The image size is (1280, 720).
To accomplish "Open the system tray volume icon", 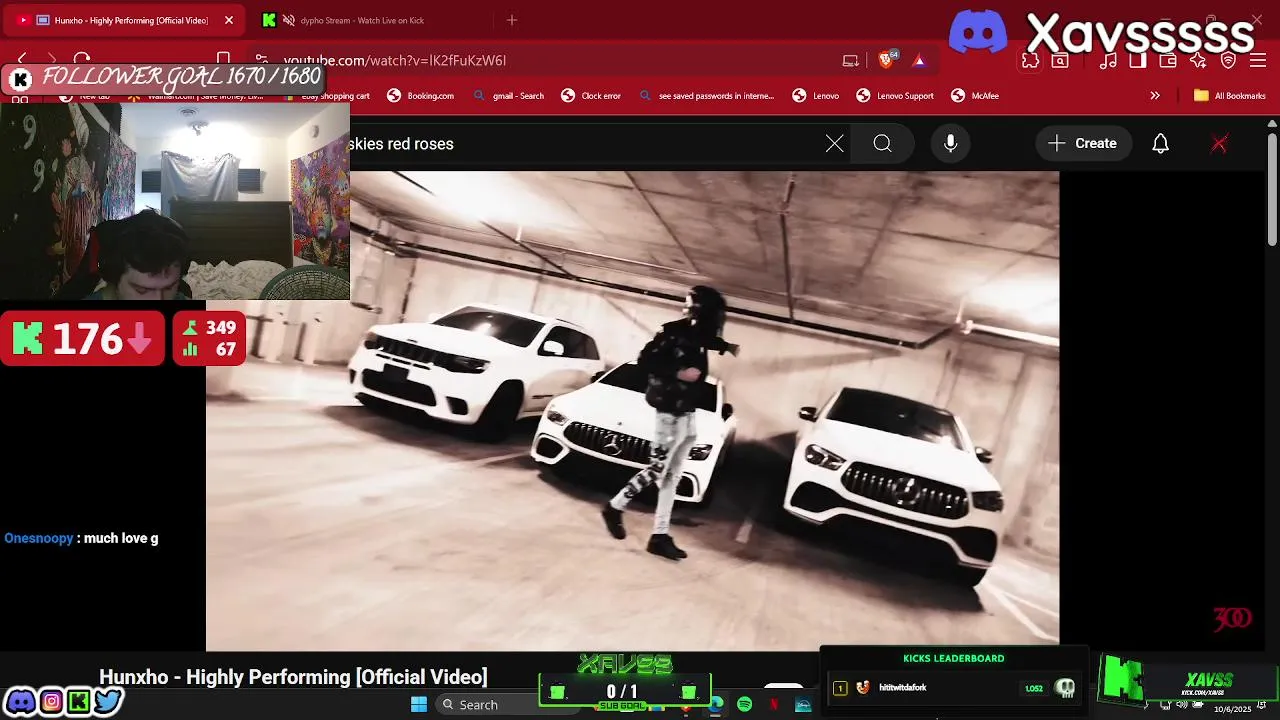I will [1182, 706].
